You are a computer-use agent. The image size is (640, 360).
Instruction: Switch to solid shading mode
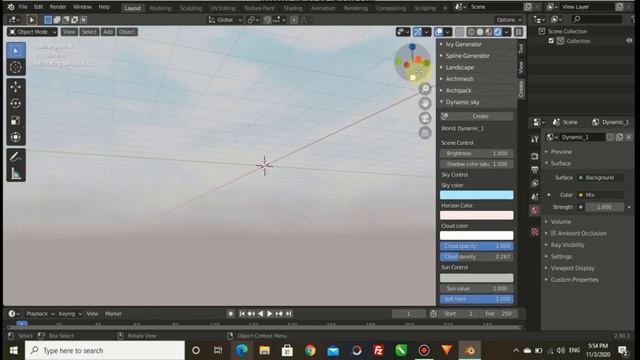click(480, 32)
